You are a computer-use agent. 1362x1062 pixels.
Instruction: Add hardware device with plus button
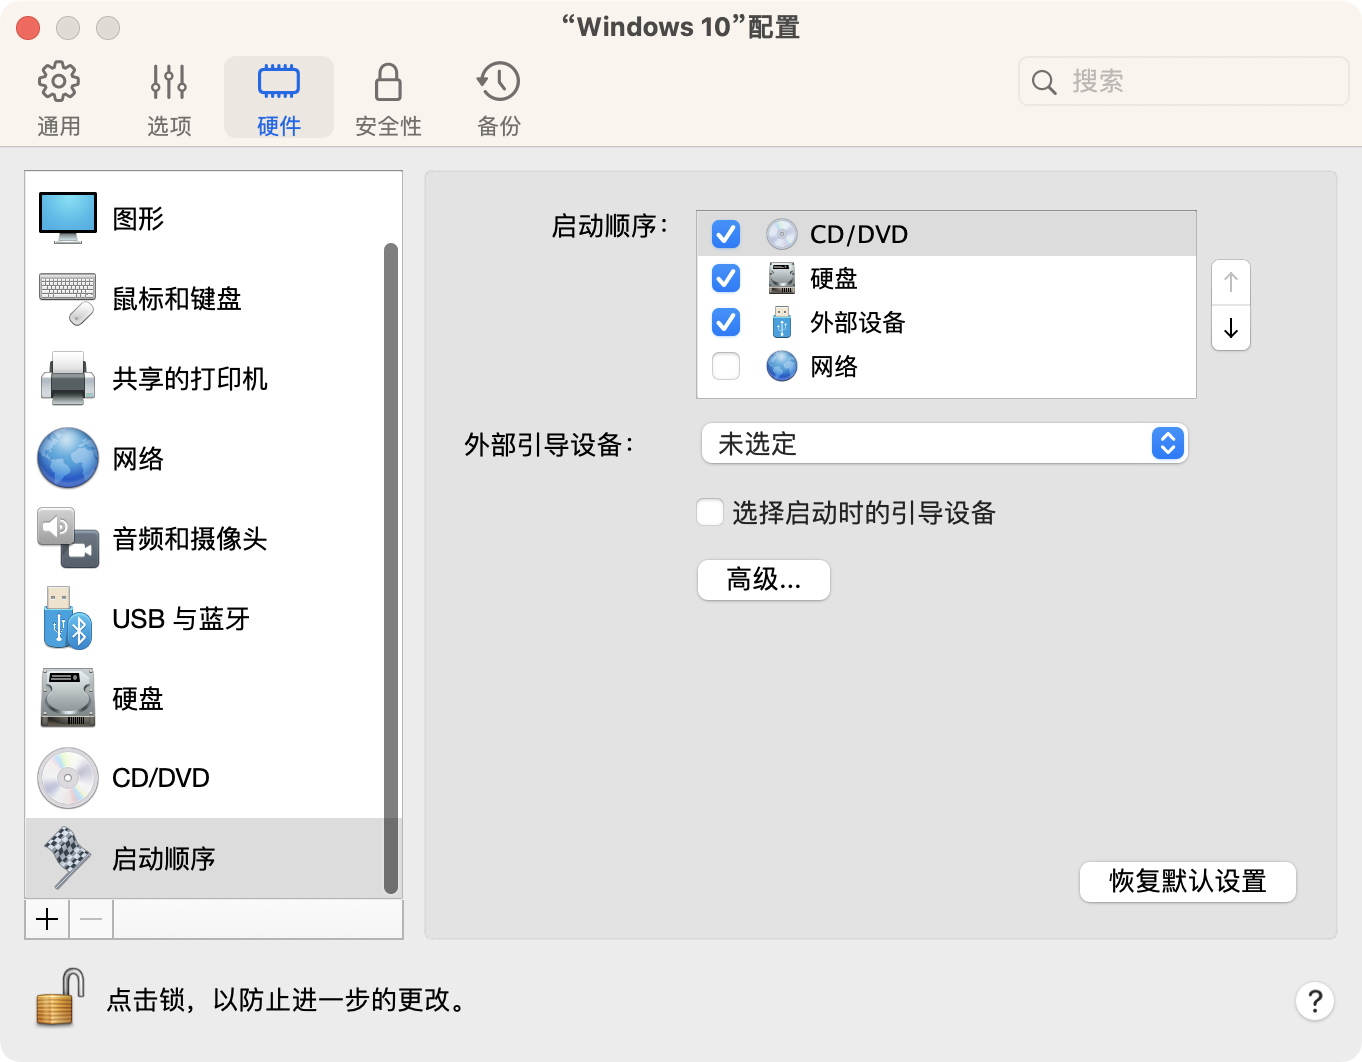[x=47, y=919]
